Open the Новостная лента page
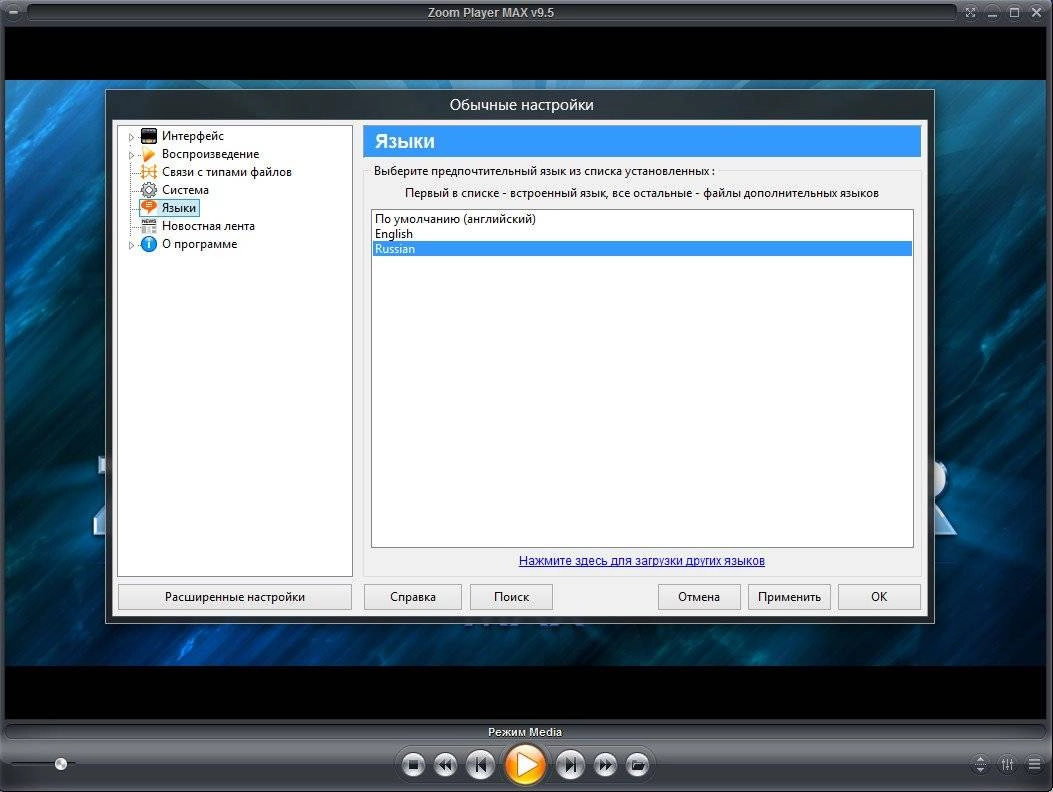This screenshot has width=1053, height=792. point(208,226)
